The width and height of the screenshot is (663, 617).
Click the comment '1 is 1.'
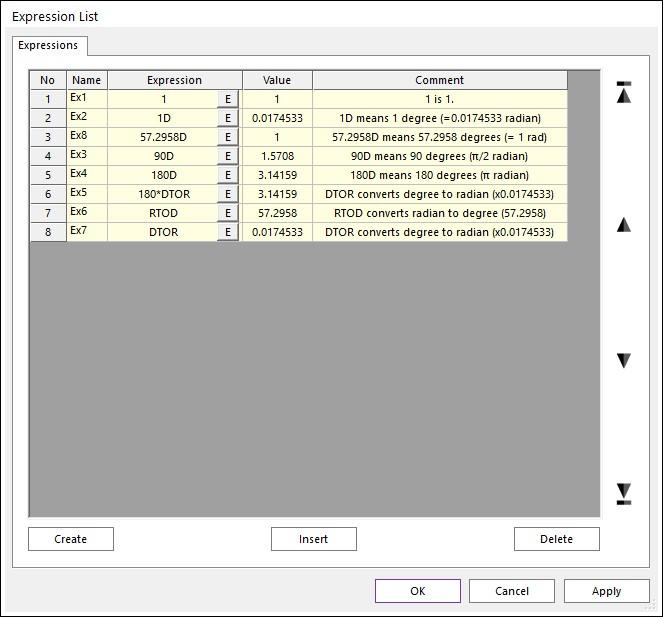pyautogui.click(x=440, y=99)
